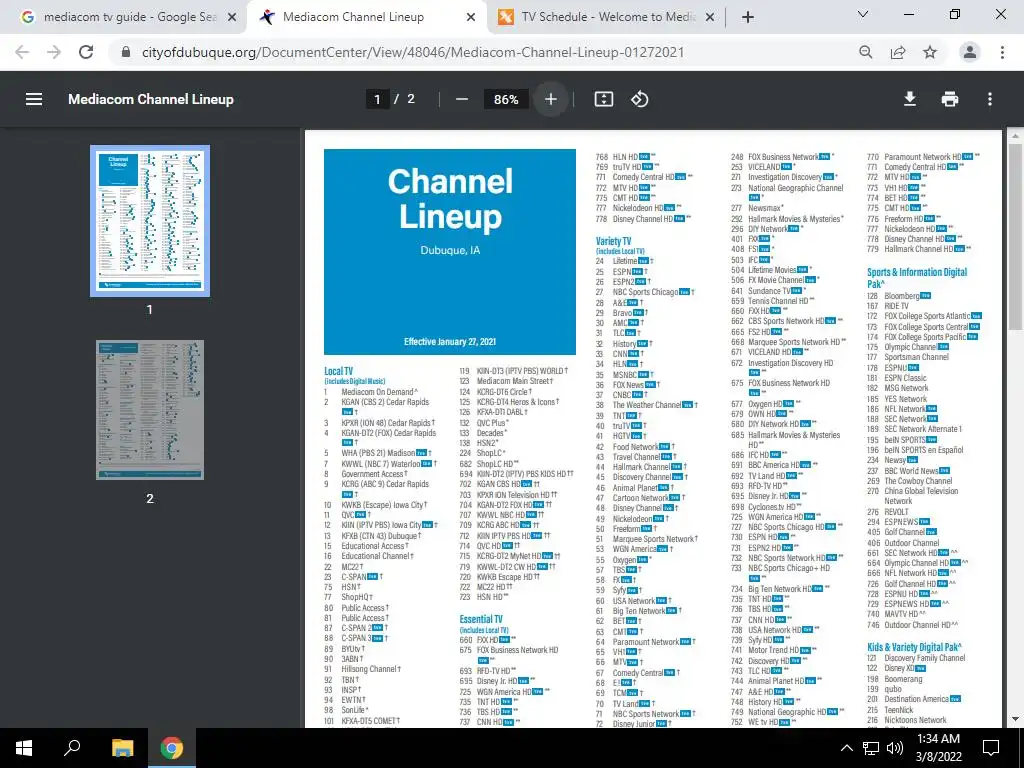Select the Mediacom Channel Lineup tab

367,17
